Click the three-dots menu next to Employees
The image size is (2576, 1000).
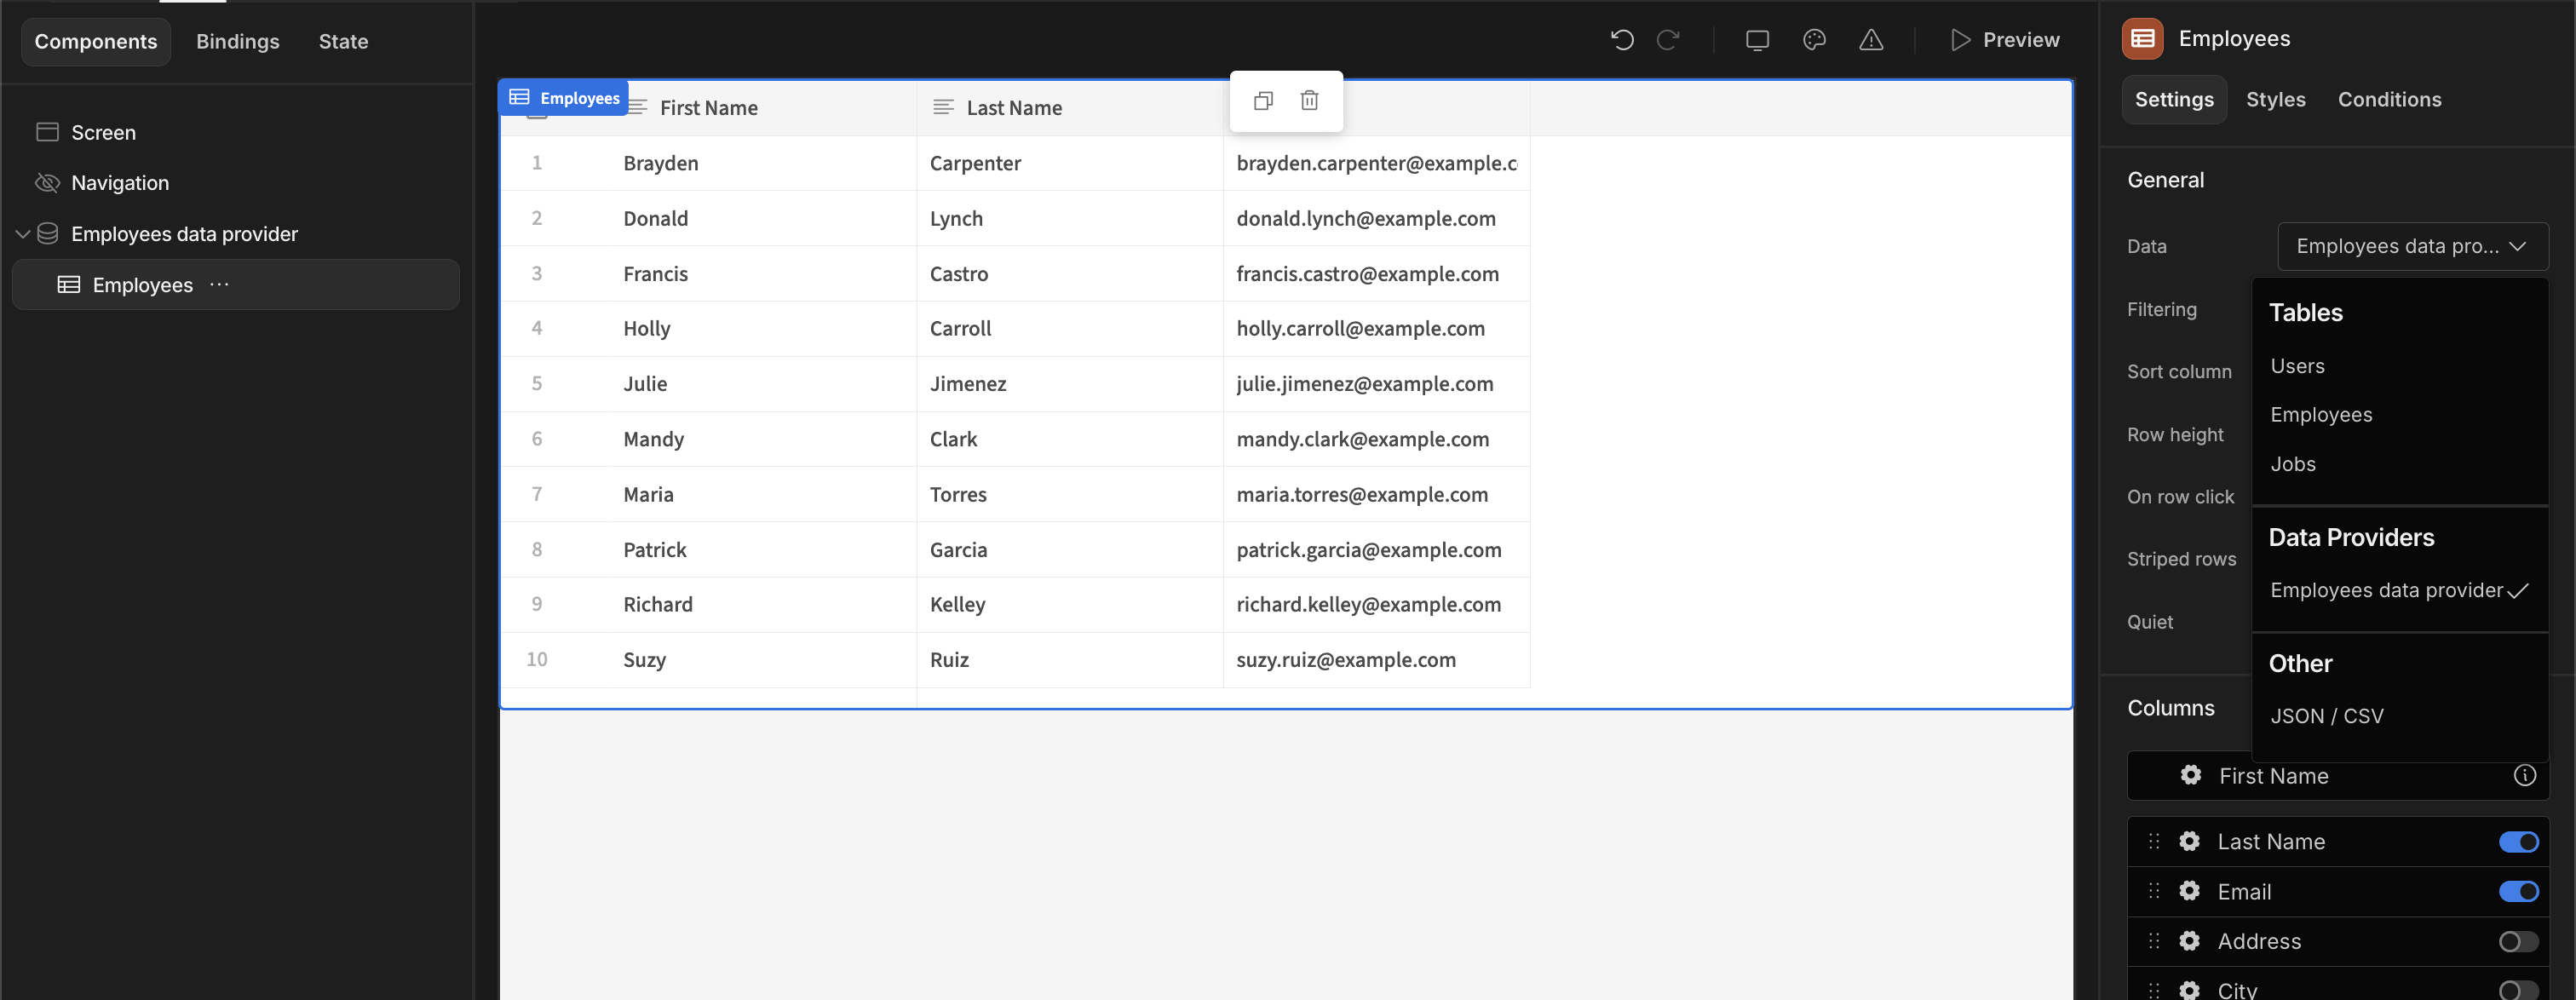click(219, 285)
